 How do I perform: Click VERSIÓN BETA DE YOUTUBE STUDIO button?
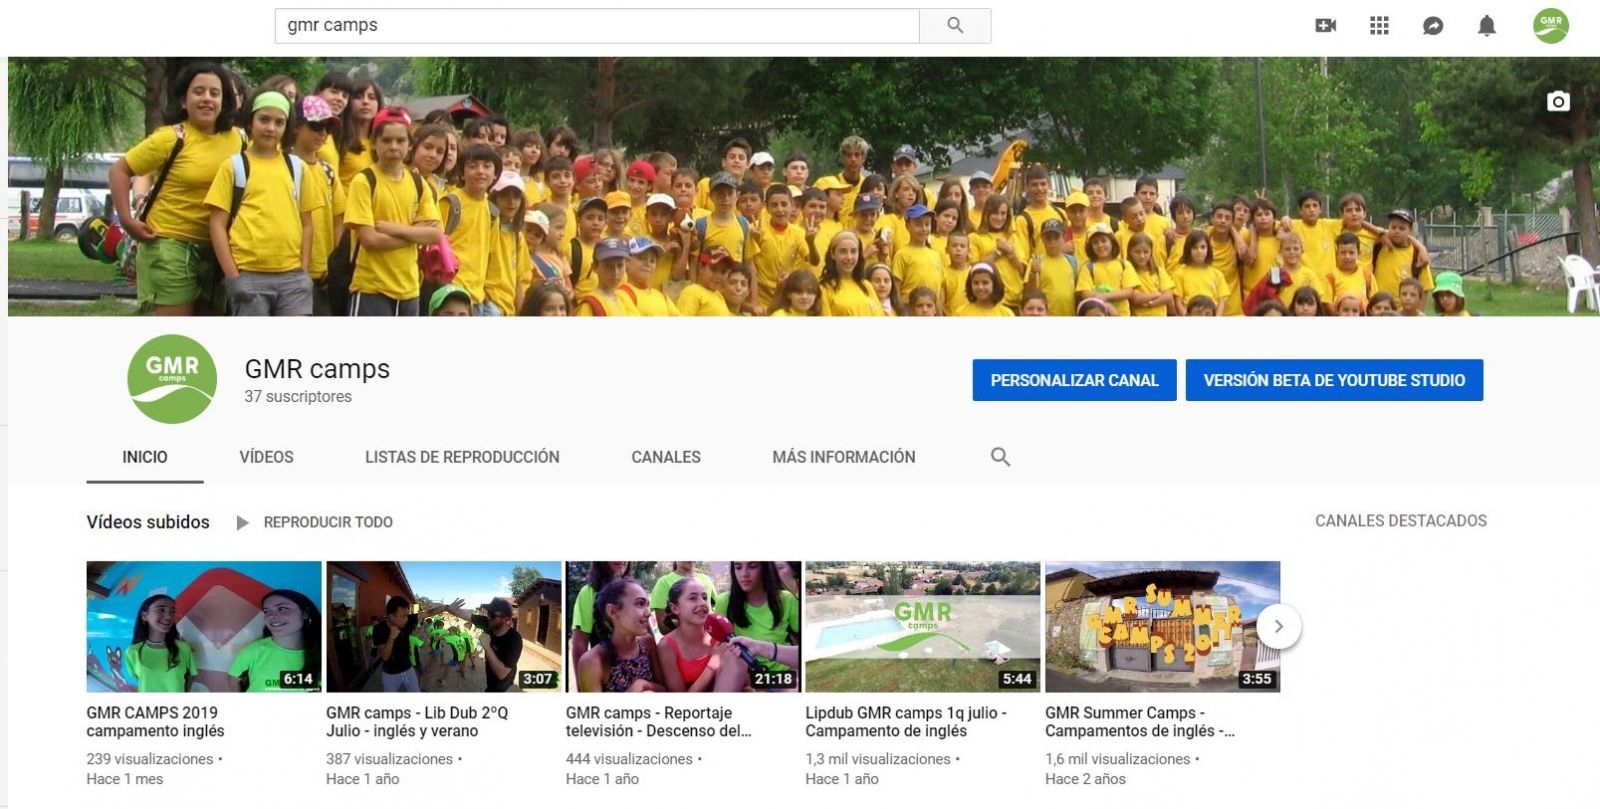tap(1334, 380)
